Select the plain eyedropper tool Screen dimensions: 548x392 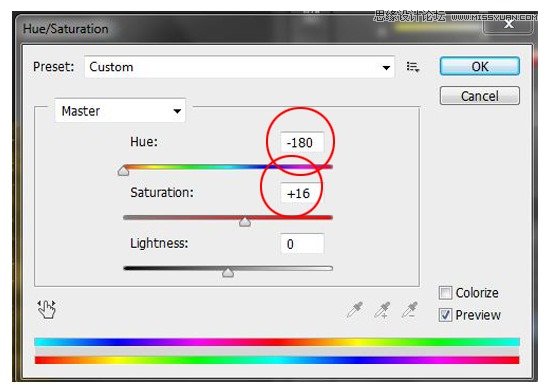click(x=354, y=310)
